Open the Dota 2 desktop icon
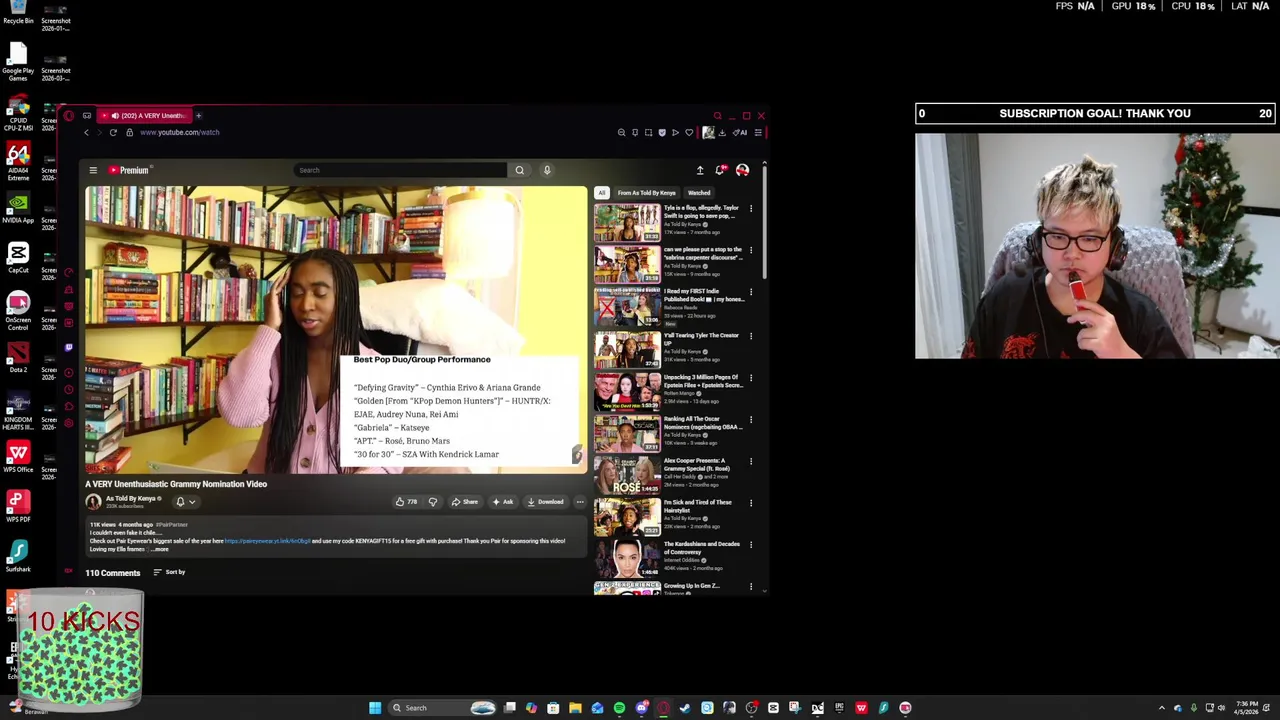The width and height of the screenshot is (1280, 720). (x=18, y=358)
